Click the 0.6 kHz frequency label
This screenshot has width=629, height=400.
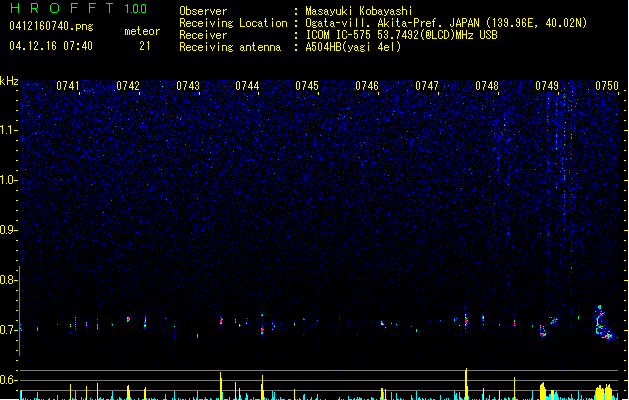(9, 380)
